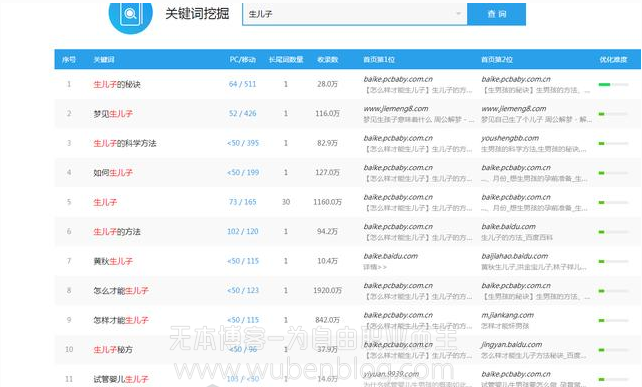The width and height of the screenshot is (642, 387).
Task: Open keyword 怎么才能生儿子
Action: (121, 291)
